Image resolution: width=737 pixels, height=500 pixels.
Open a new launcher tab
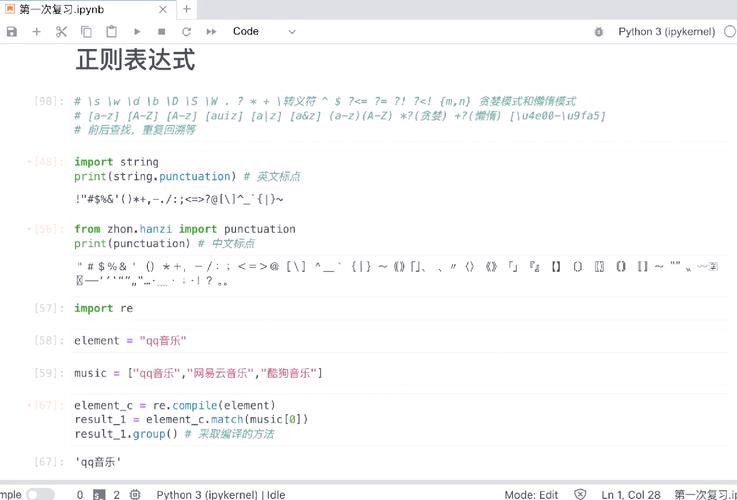tap(187, 9)
